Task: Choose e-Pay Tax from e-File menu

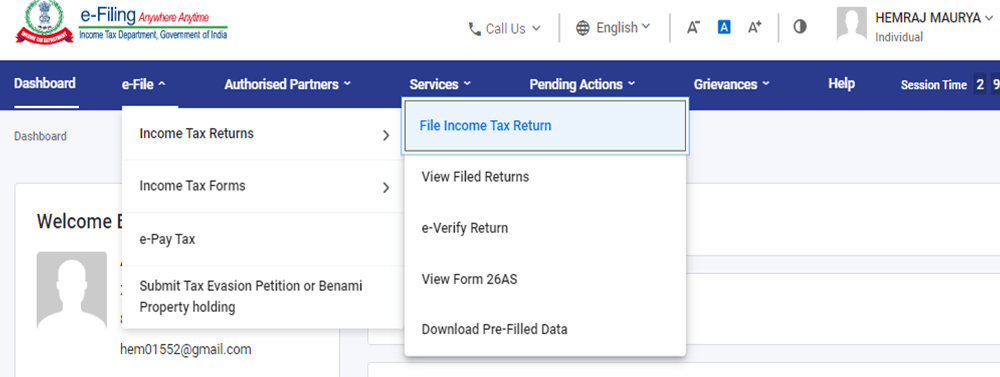Action: [x=263, y=240]
